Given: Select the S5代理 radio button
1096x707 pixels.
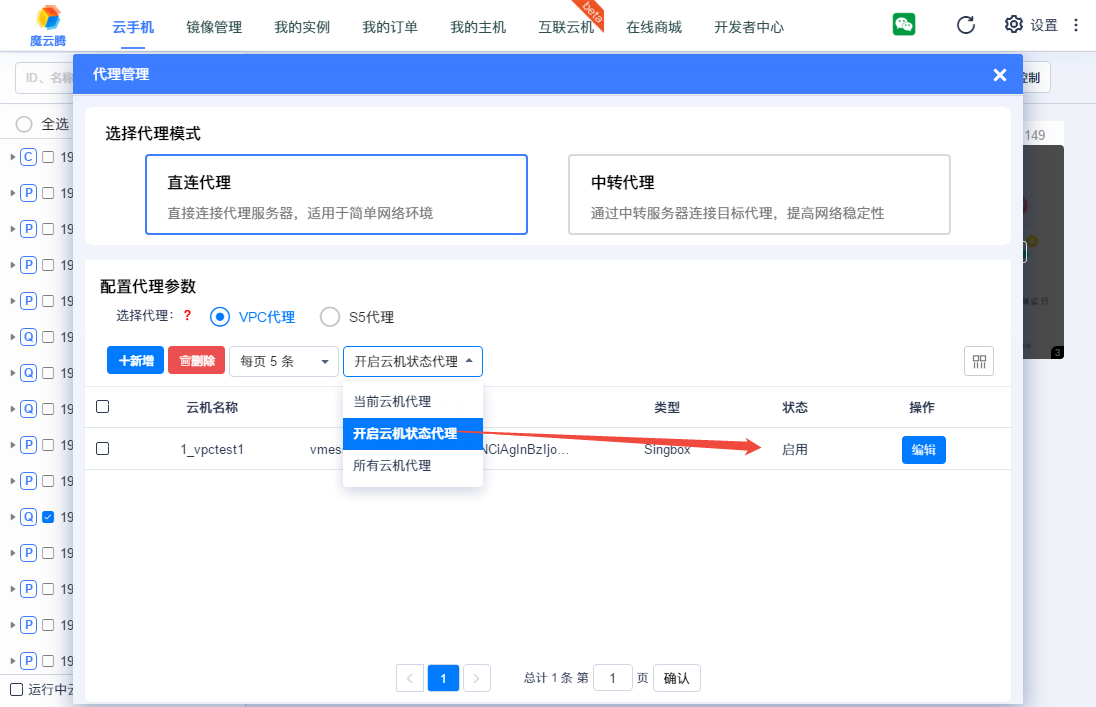Looking at the screenshot, I should 330,317.
